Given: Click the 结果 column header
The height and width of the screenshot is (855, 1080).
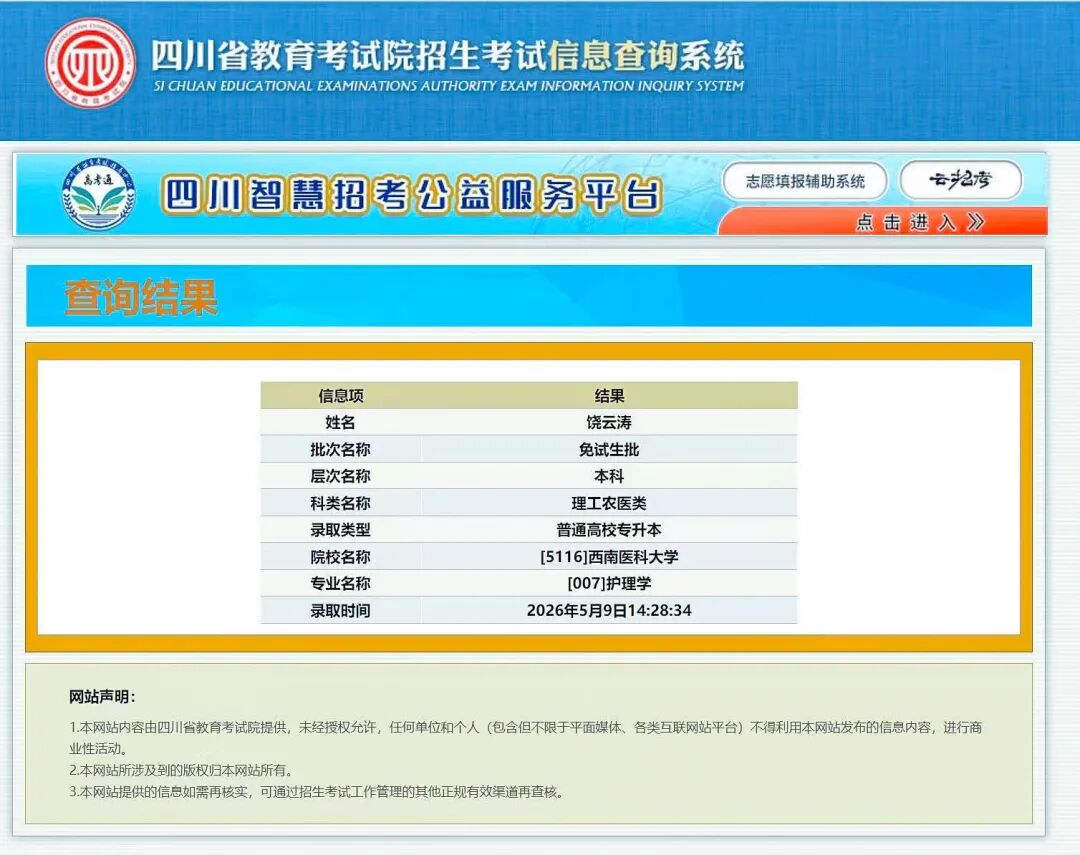Looking at the screenshot, I should [609, 395].
